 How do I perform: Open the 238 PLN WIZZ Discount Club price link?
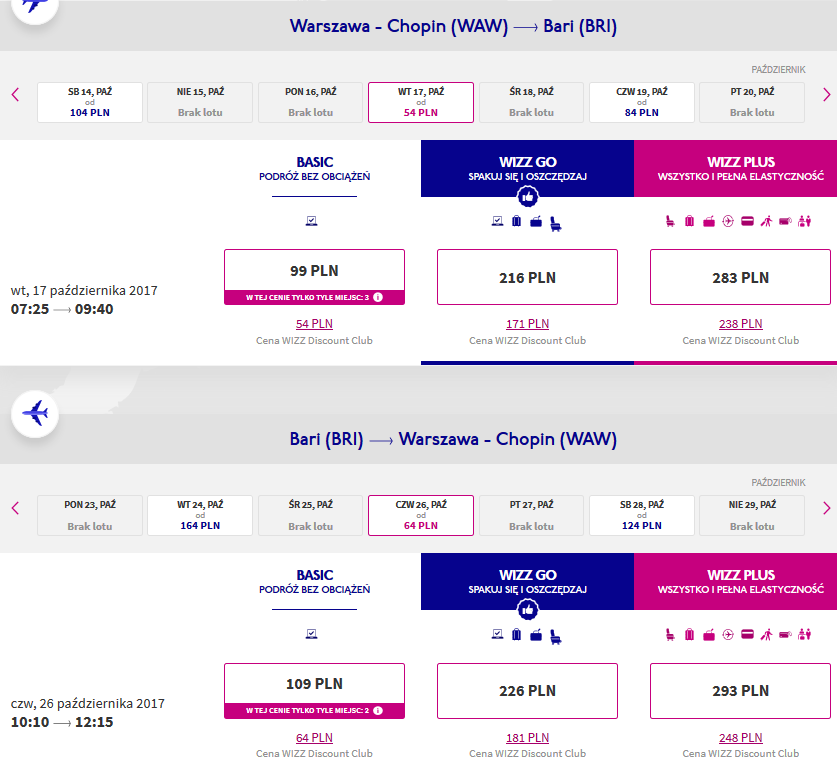(740, 324)
